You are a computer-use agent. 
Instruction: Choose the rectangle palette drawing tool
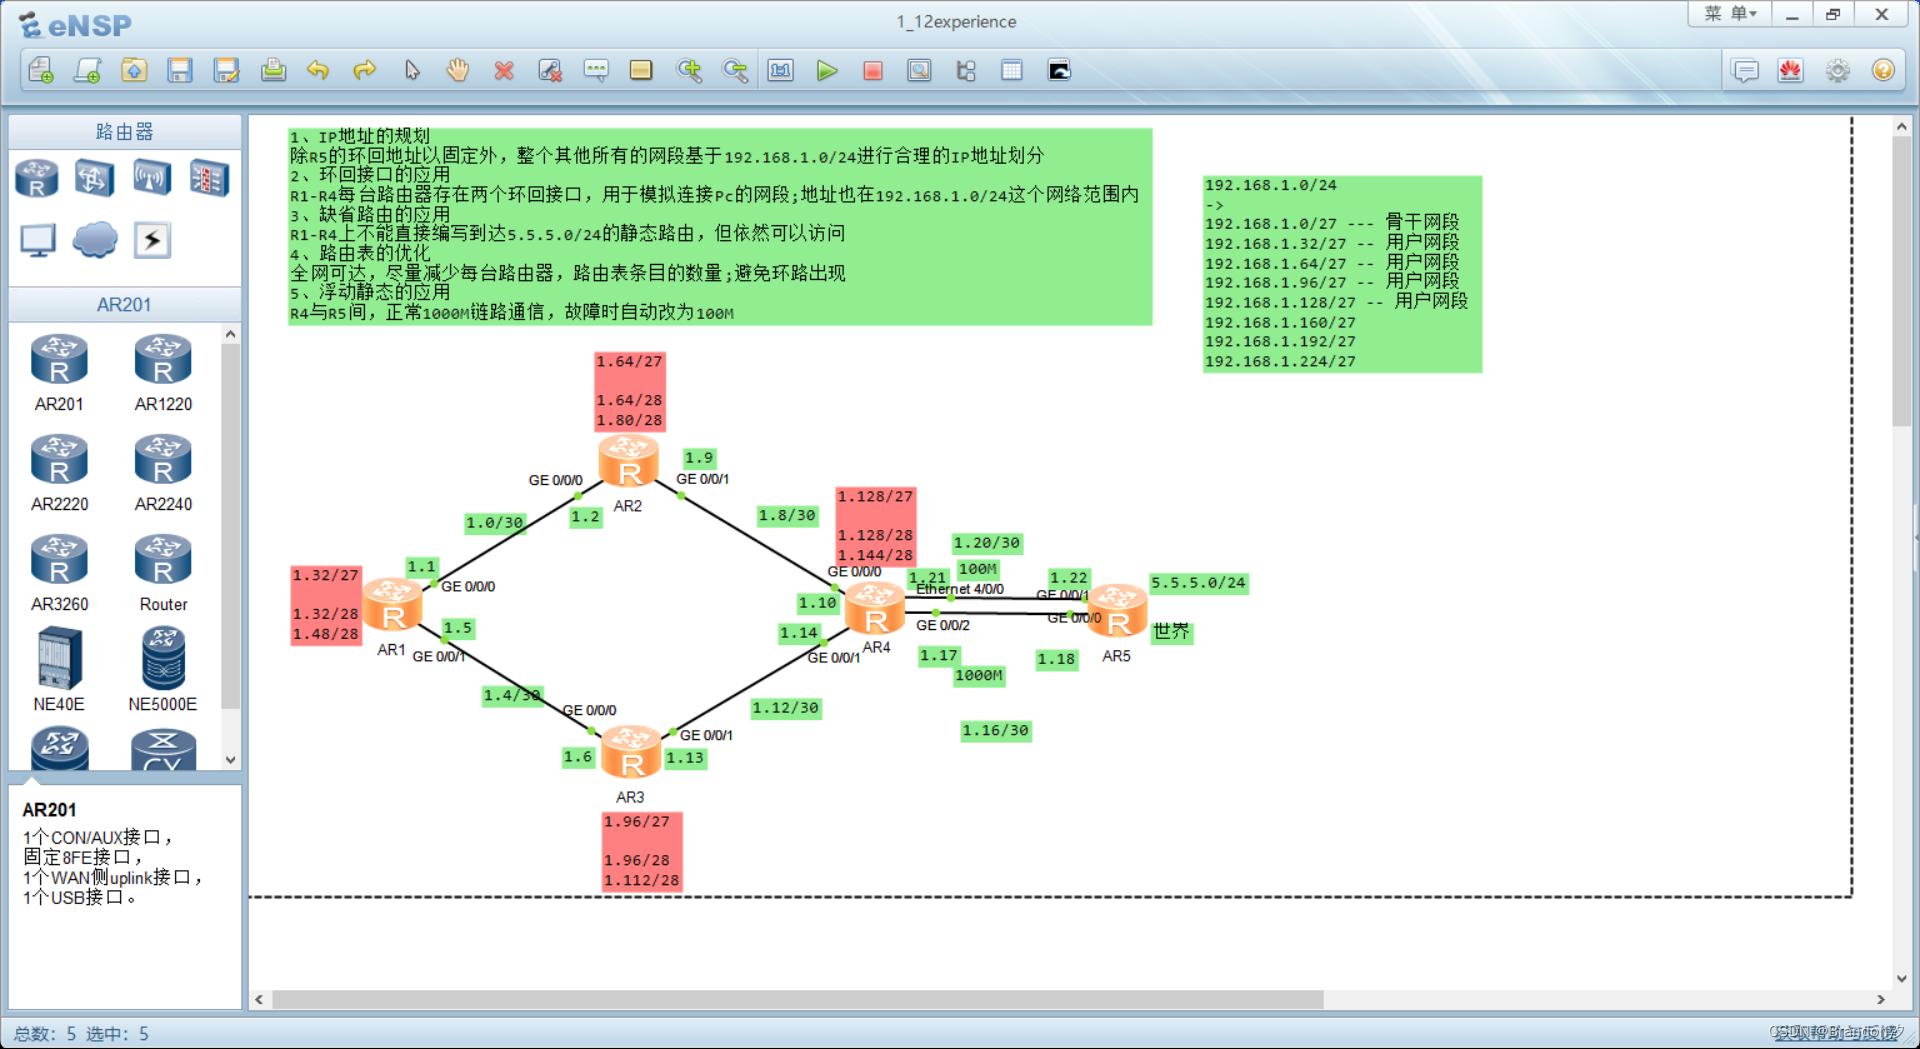point(641,70)
